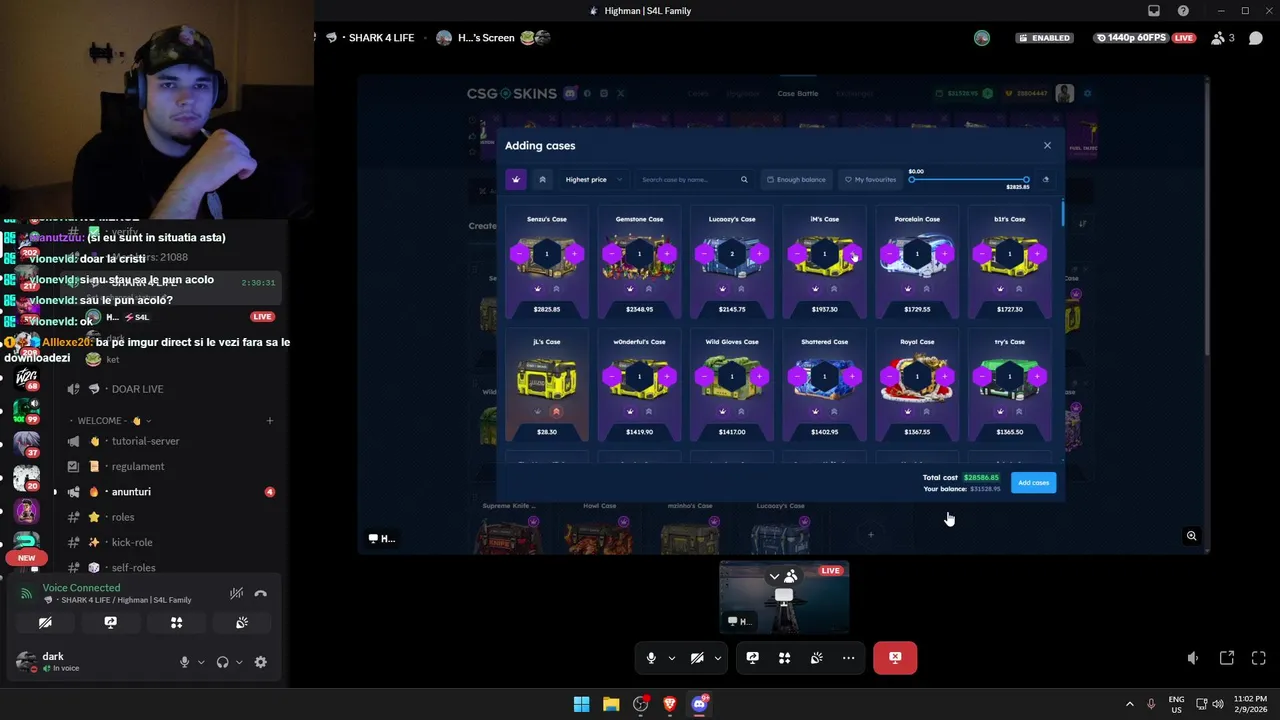Toggle Enough balance filter
This screenshot has width=1280, height=720.
pos(796,180)
